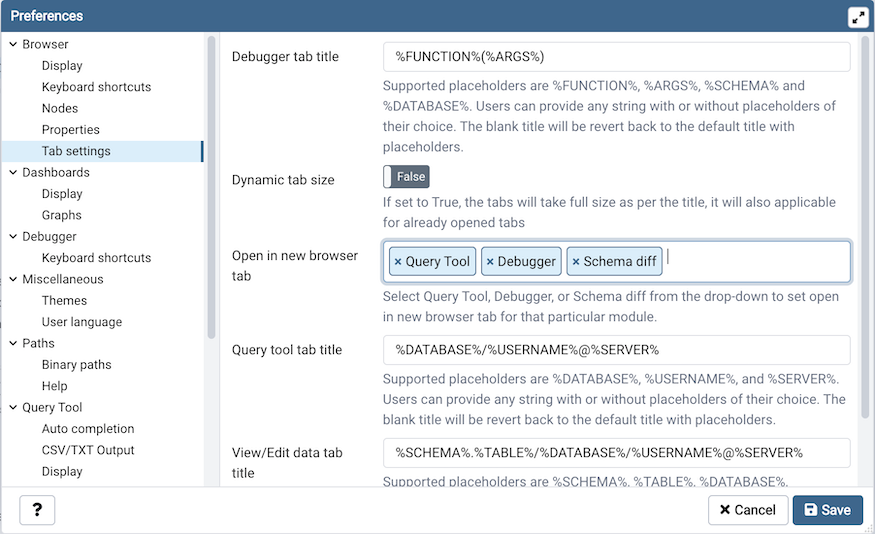This screenshot has width=875, height=534.
Task: Click the 'Debugger tab title' label
Action: [285, 57]
